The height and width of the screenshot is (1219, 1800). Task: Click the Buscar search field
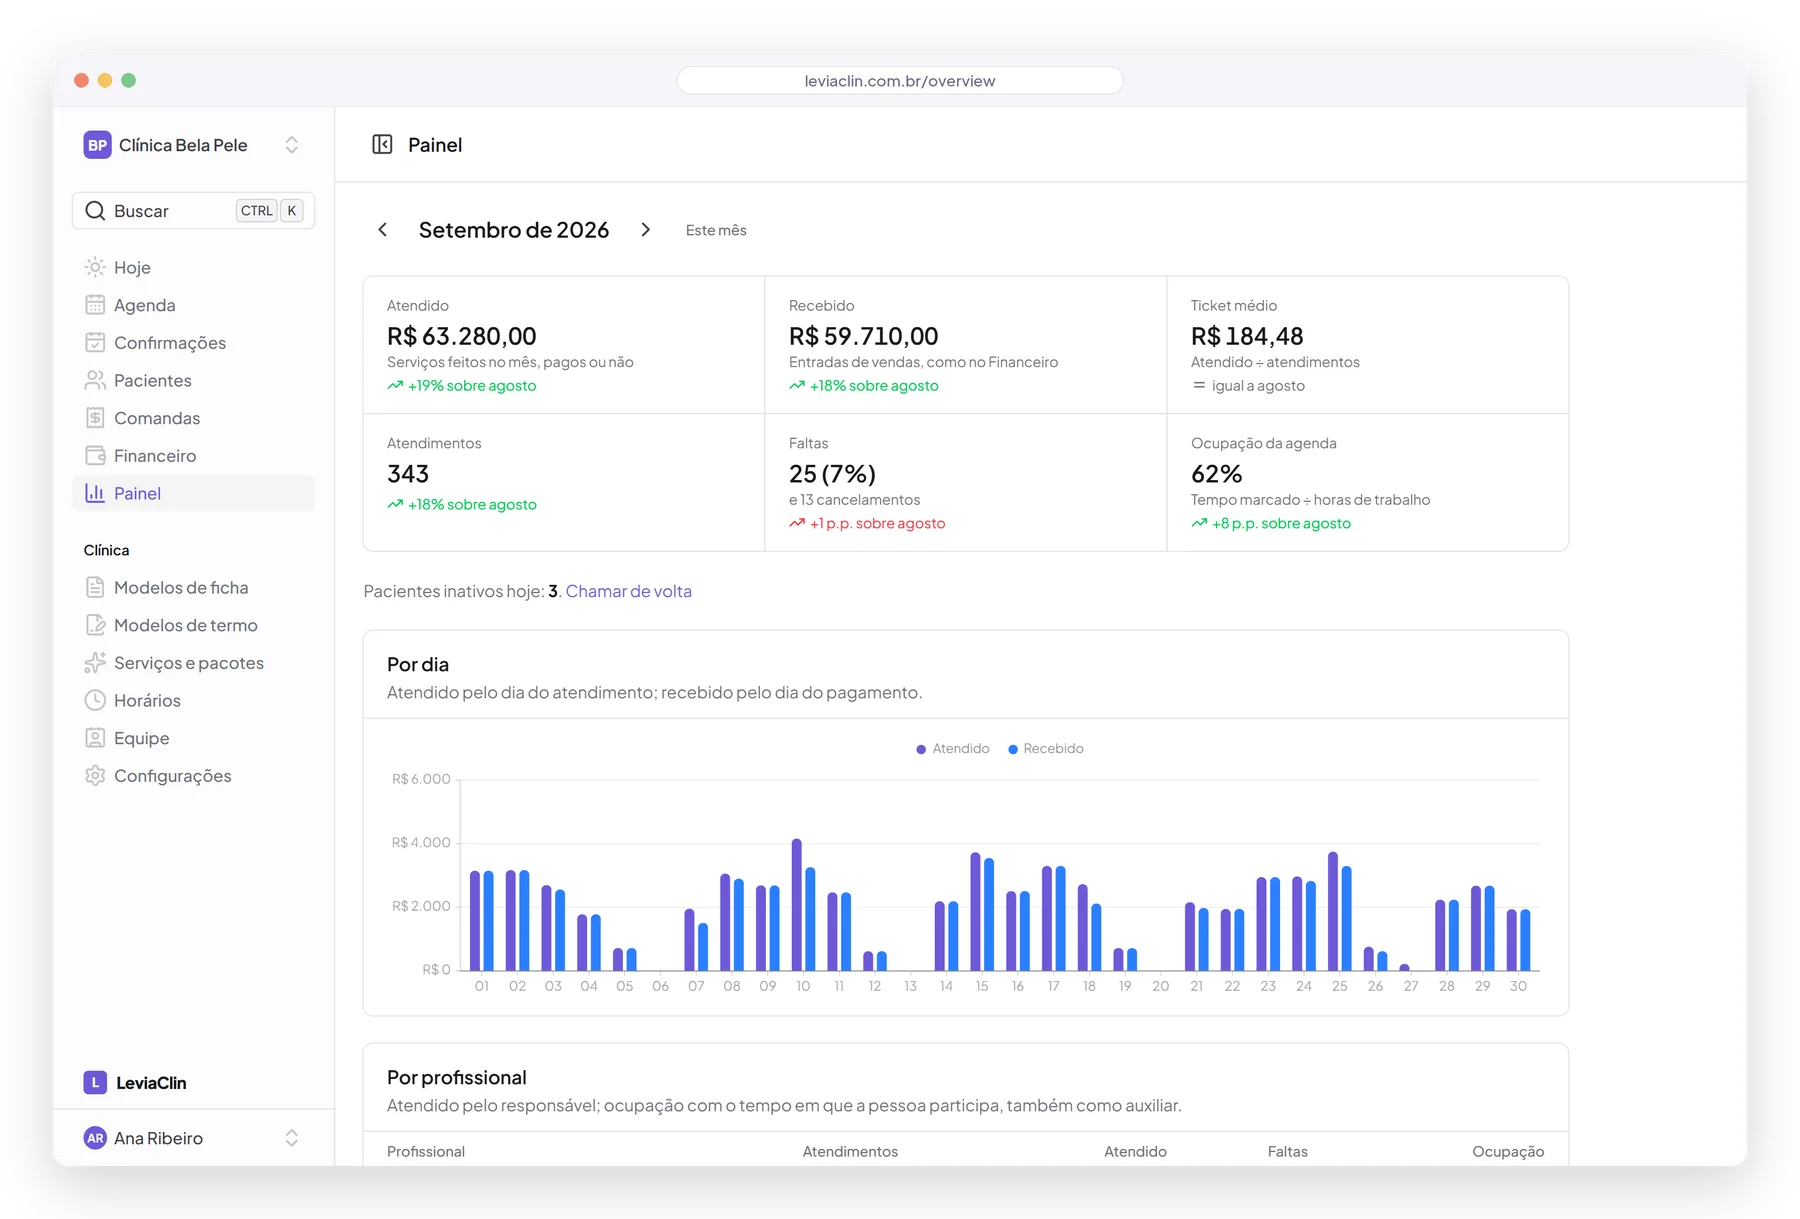194,211
